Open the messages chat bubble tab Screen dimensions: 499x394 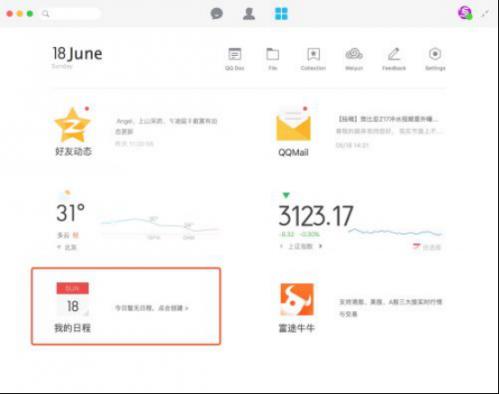pos(217,14)
